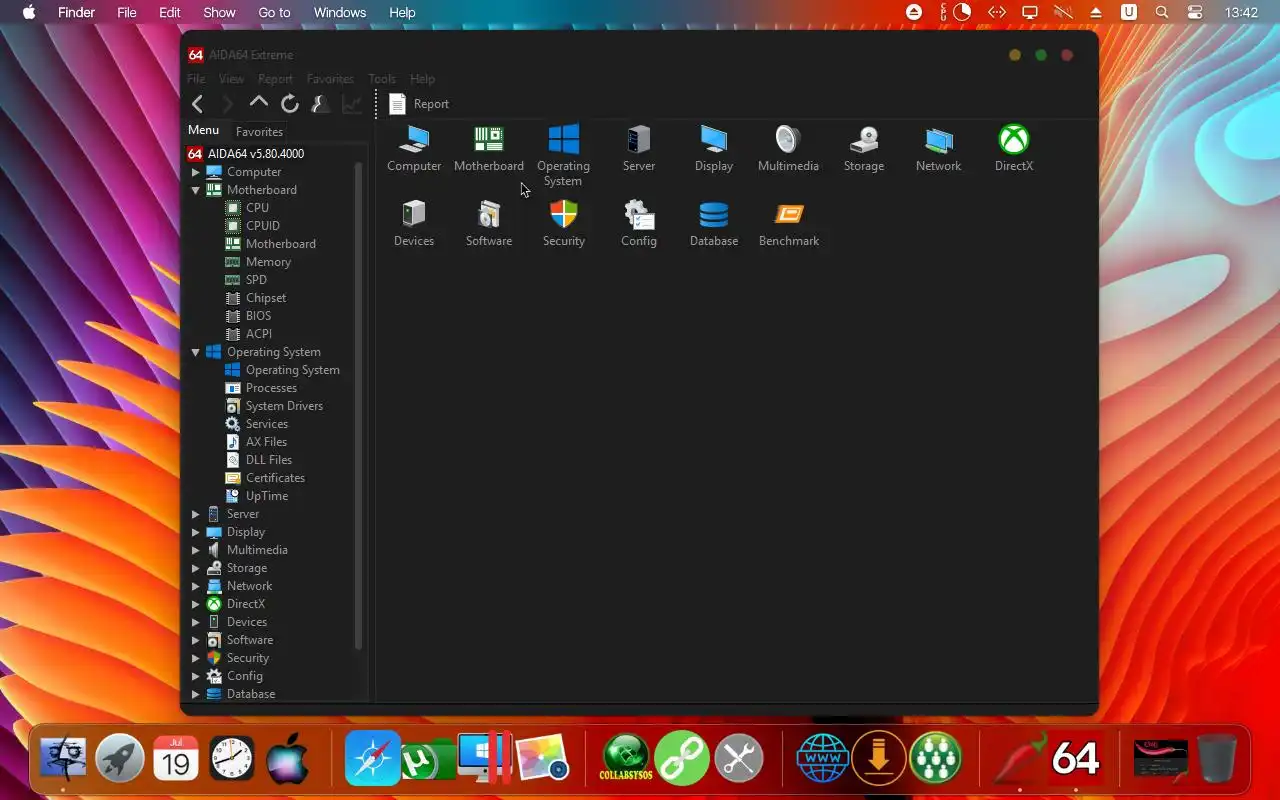Go forward with the right arrow
Image resolution: width=1280 pixels, height=800 pixels.
pyautogui.click(x=228, y=104)
